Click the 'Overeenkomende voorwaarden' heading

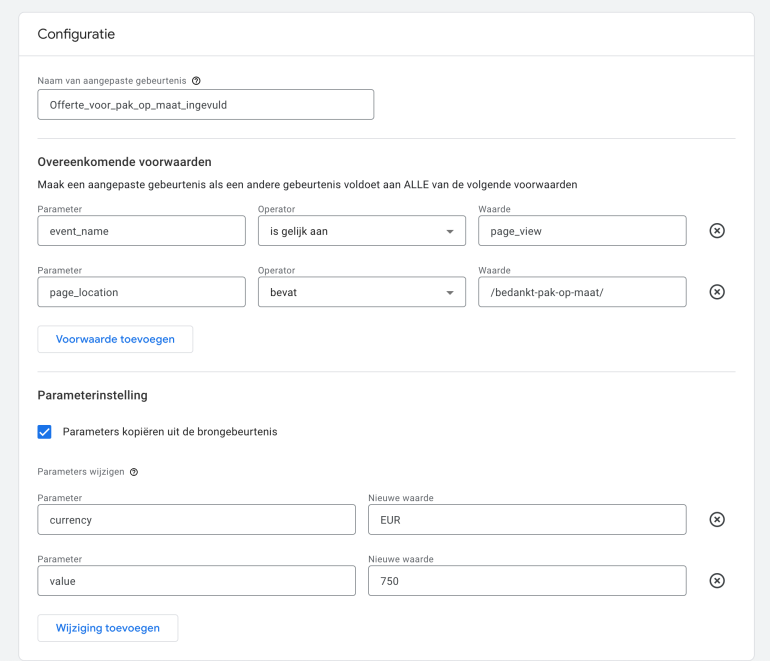[124, 162]
